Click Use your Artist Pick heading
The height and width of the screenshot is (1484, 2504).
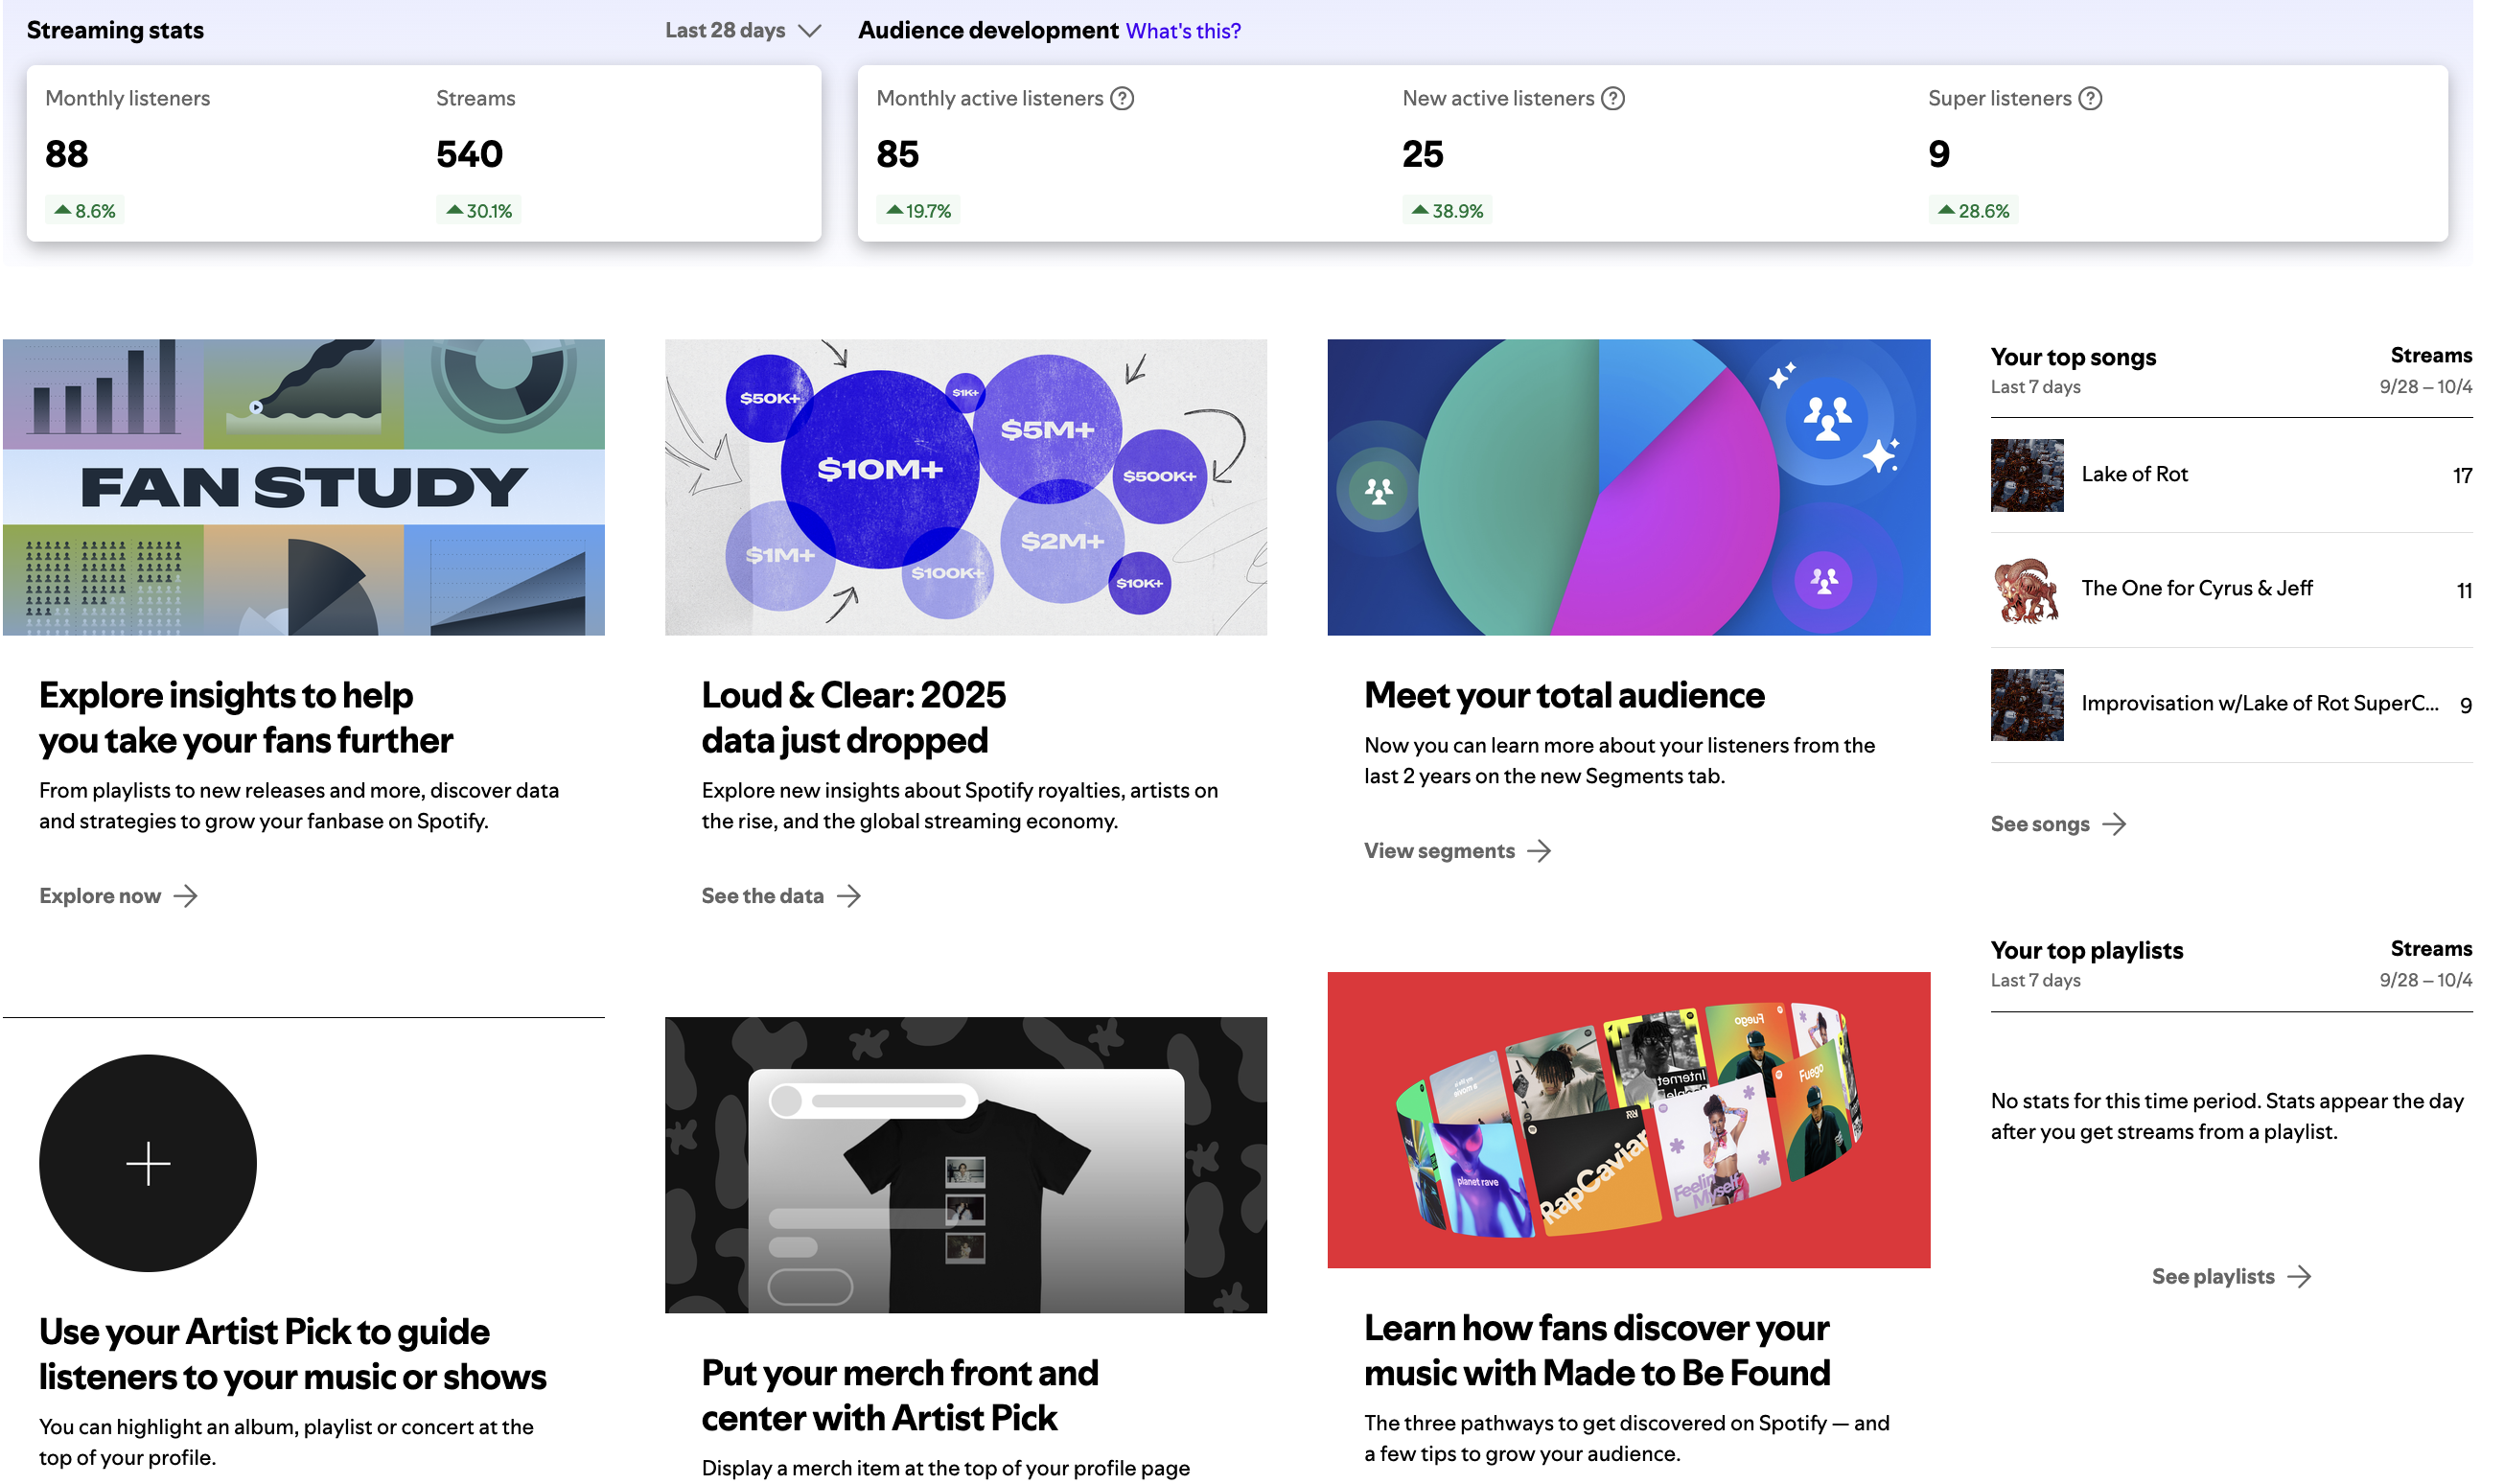click(293, 1355)
